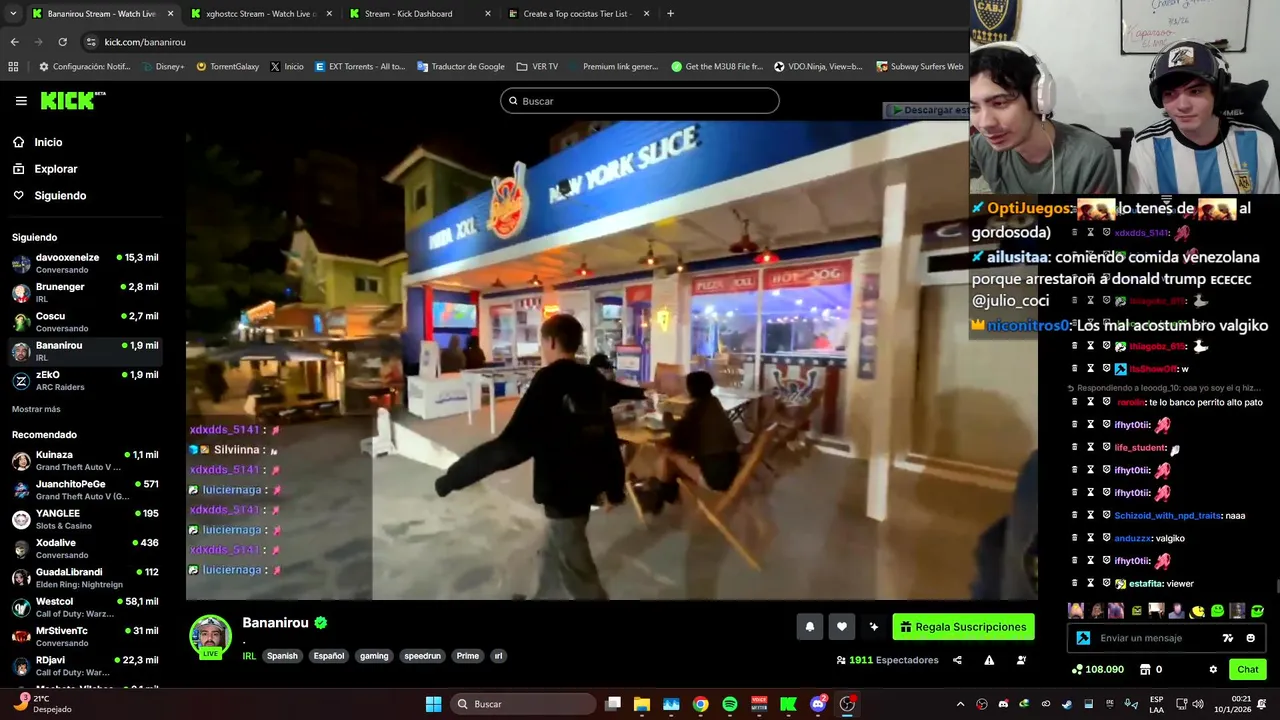This screenshot has width=1280, height=720.
Task: Open Spotify from the taskbar
Action: coord(730,704)
